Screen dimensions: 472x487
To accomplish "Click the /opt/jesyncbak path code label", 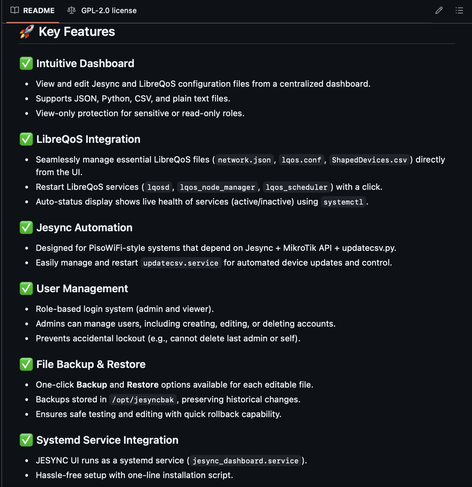I will coord(143,400).
